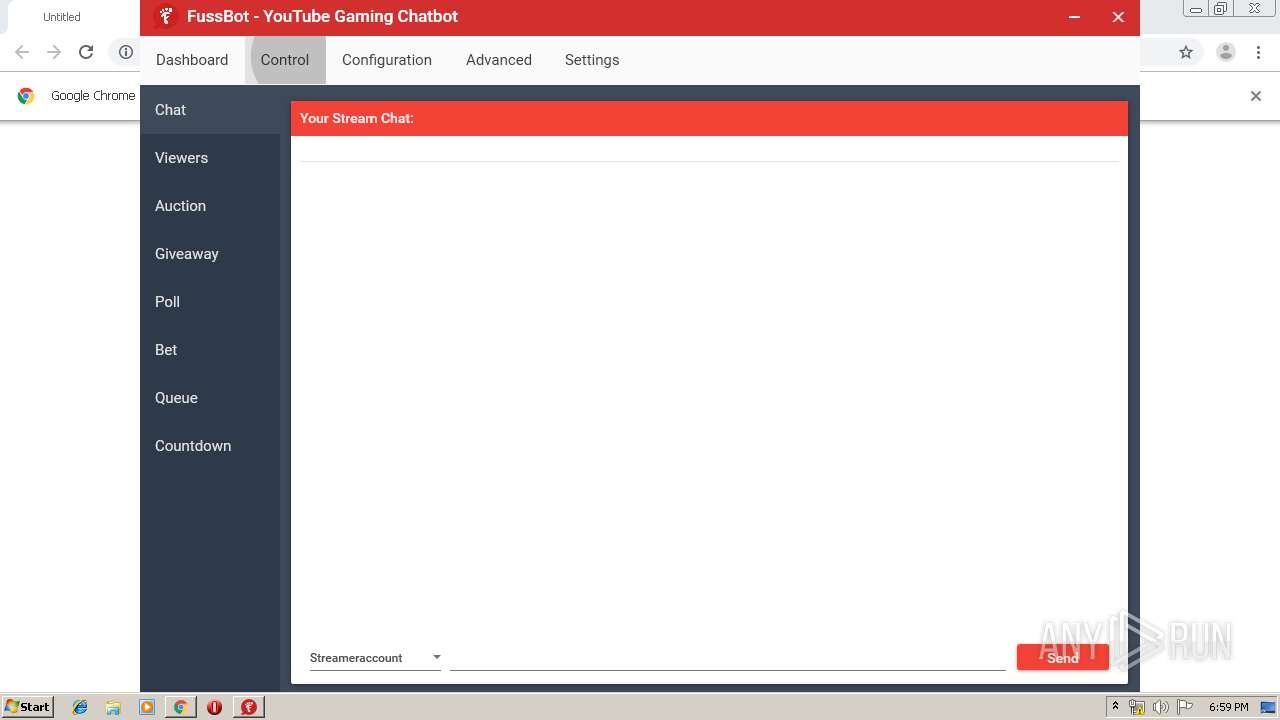Open the Giveaway section
Viewport: 1280px width, 720px height.
click(x=210, y=254)
